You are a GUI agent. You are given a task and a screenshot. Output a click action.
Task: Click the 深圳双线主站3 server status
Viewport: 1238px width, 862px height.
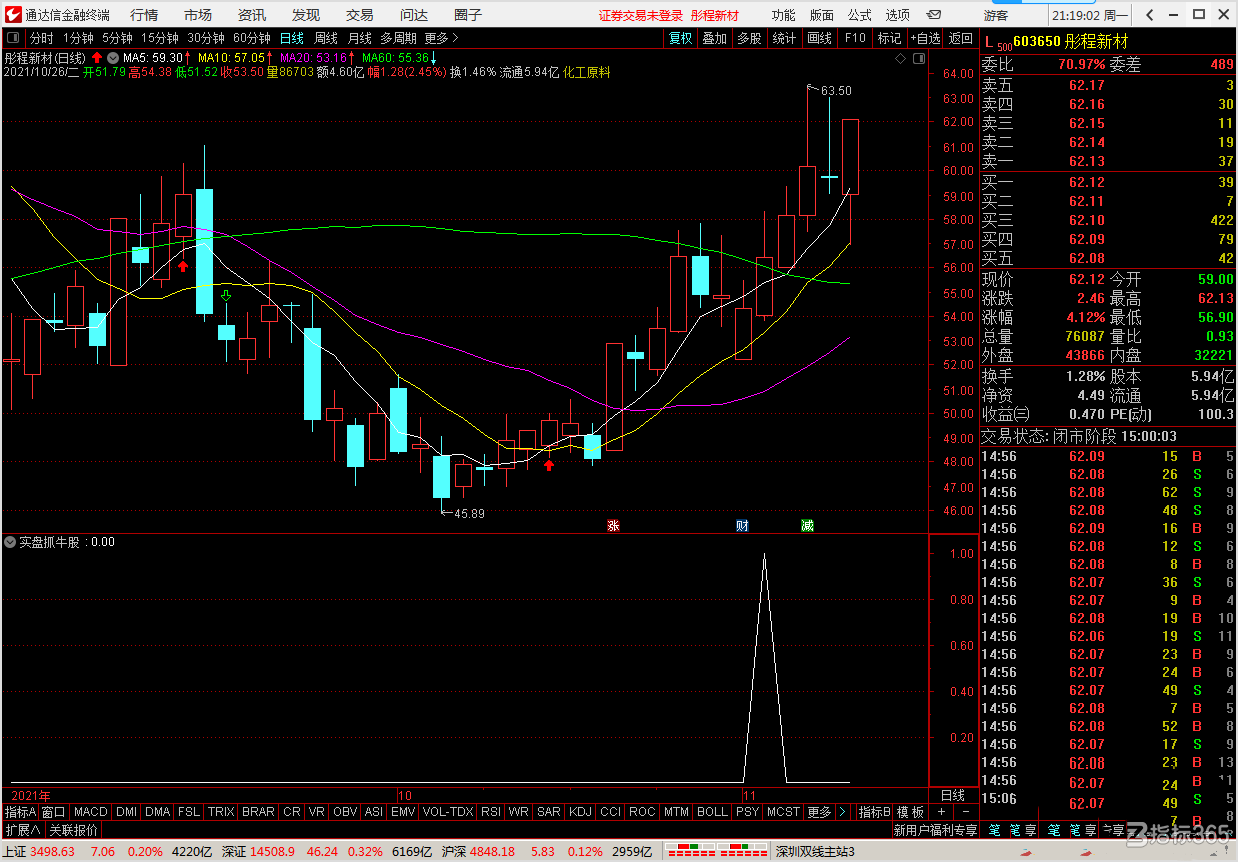[x=815, y=852]
